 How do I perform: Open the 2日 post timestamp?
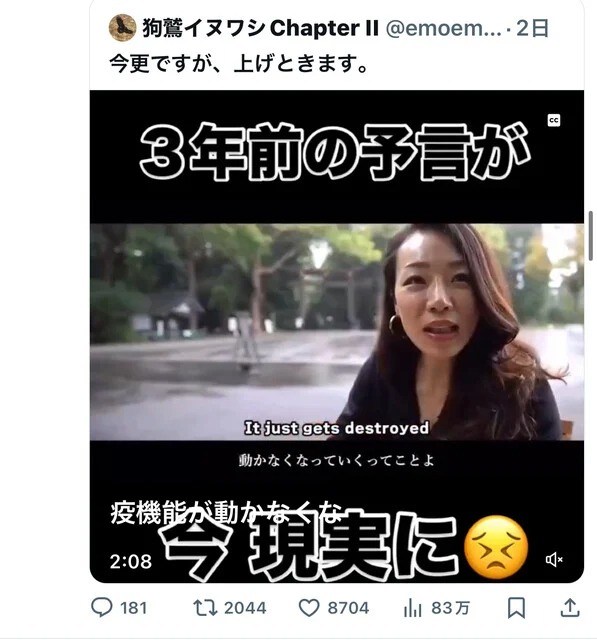532,28
